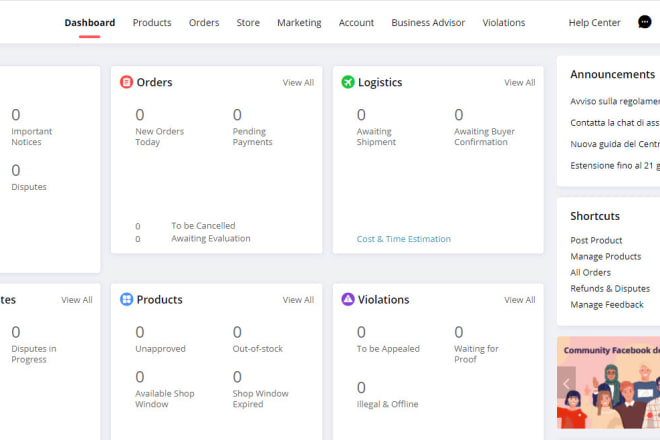Click the Disputes count below Important Notices
Viewport: 660px width, 440px height.
click(x=16, y=170)
